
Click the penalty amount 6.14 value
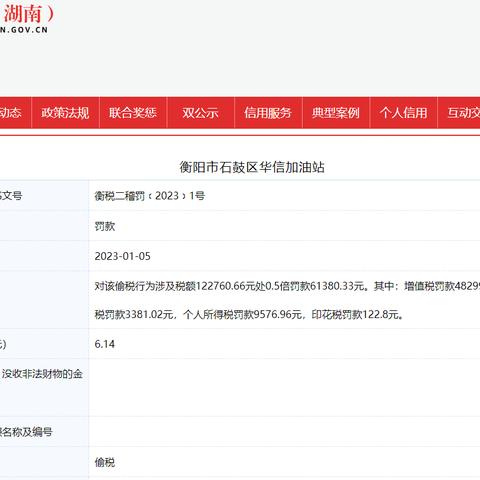[x=105, y=344]
